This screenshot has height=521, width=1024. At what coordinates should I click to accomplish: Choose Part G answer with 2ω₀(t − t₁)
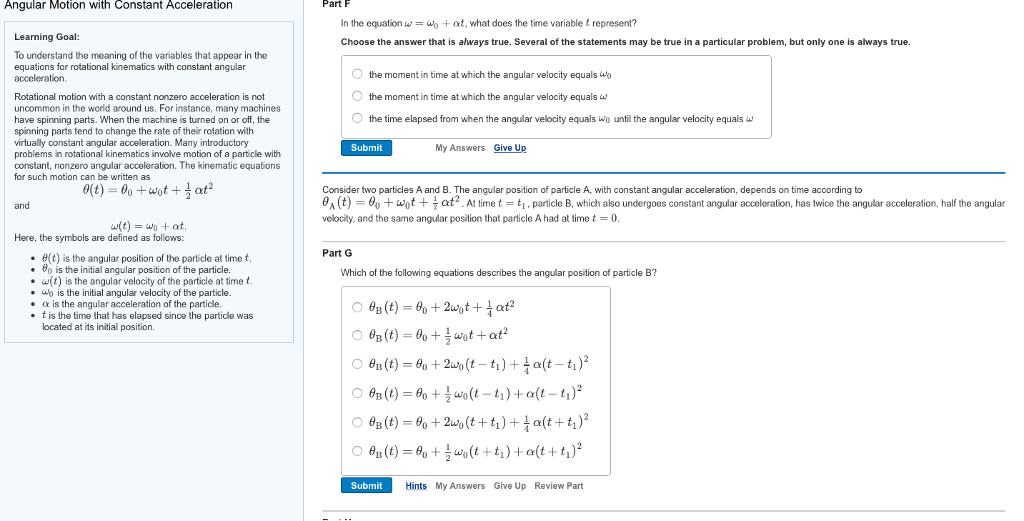click(358, 362)
